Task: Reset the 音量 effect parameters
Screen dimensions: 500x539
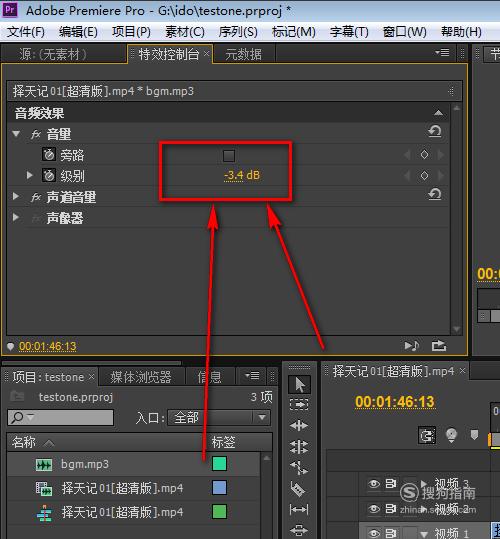Action: click(x=435, y=132)
